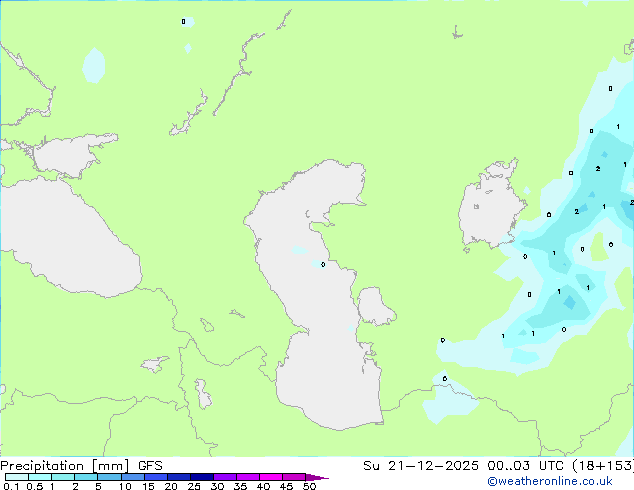Click the '10' legend scale value

tap(125, 486)
